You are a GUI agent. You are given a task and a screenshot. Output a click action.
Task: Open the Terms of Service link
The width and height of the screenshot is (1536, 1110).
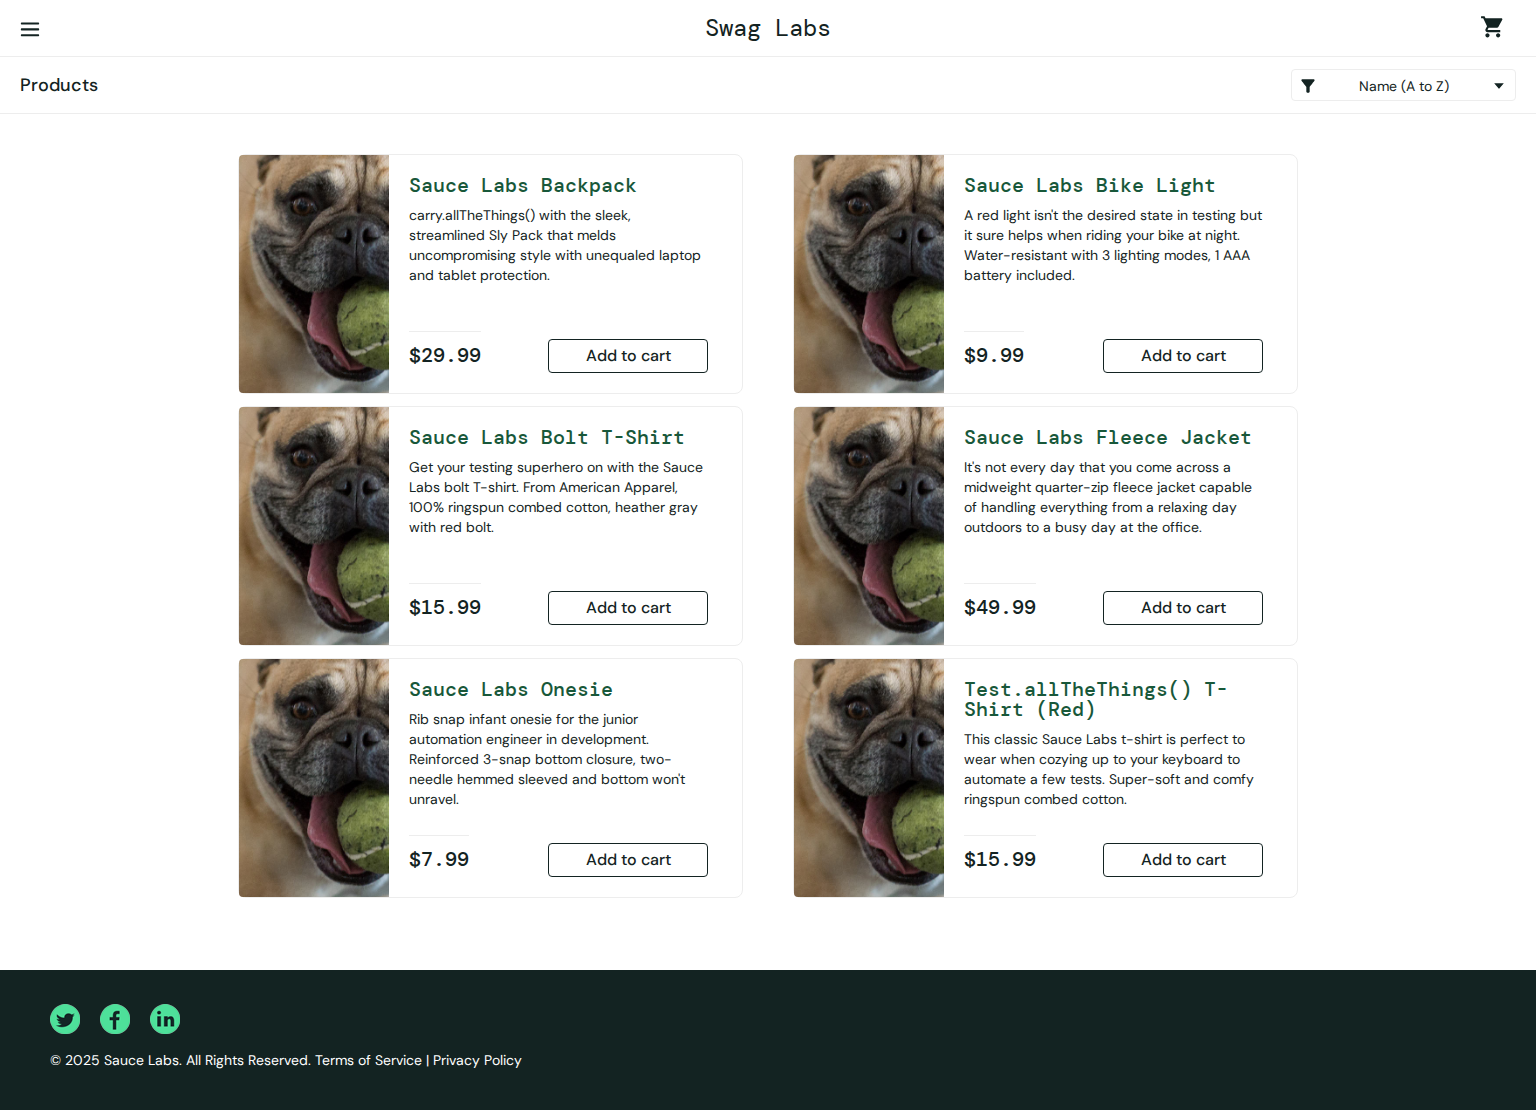click(x=368, y=1060)
